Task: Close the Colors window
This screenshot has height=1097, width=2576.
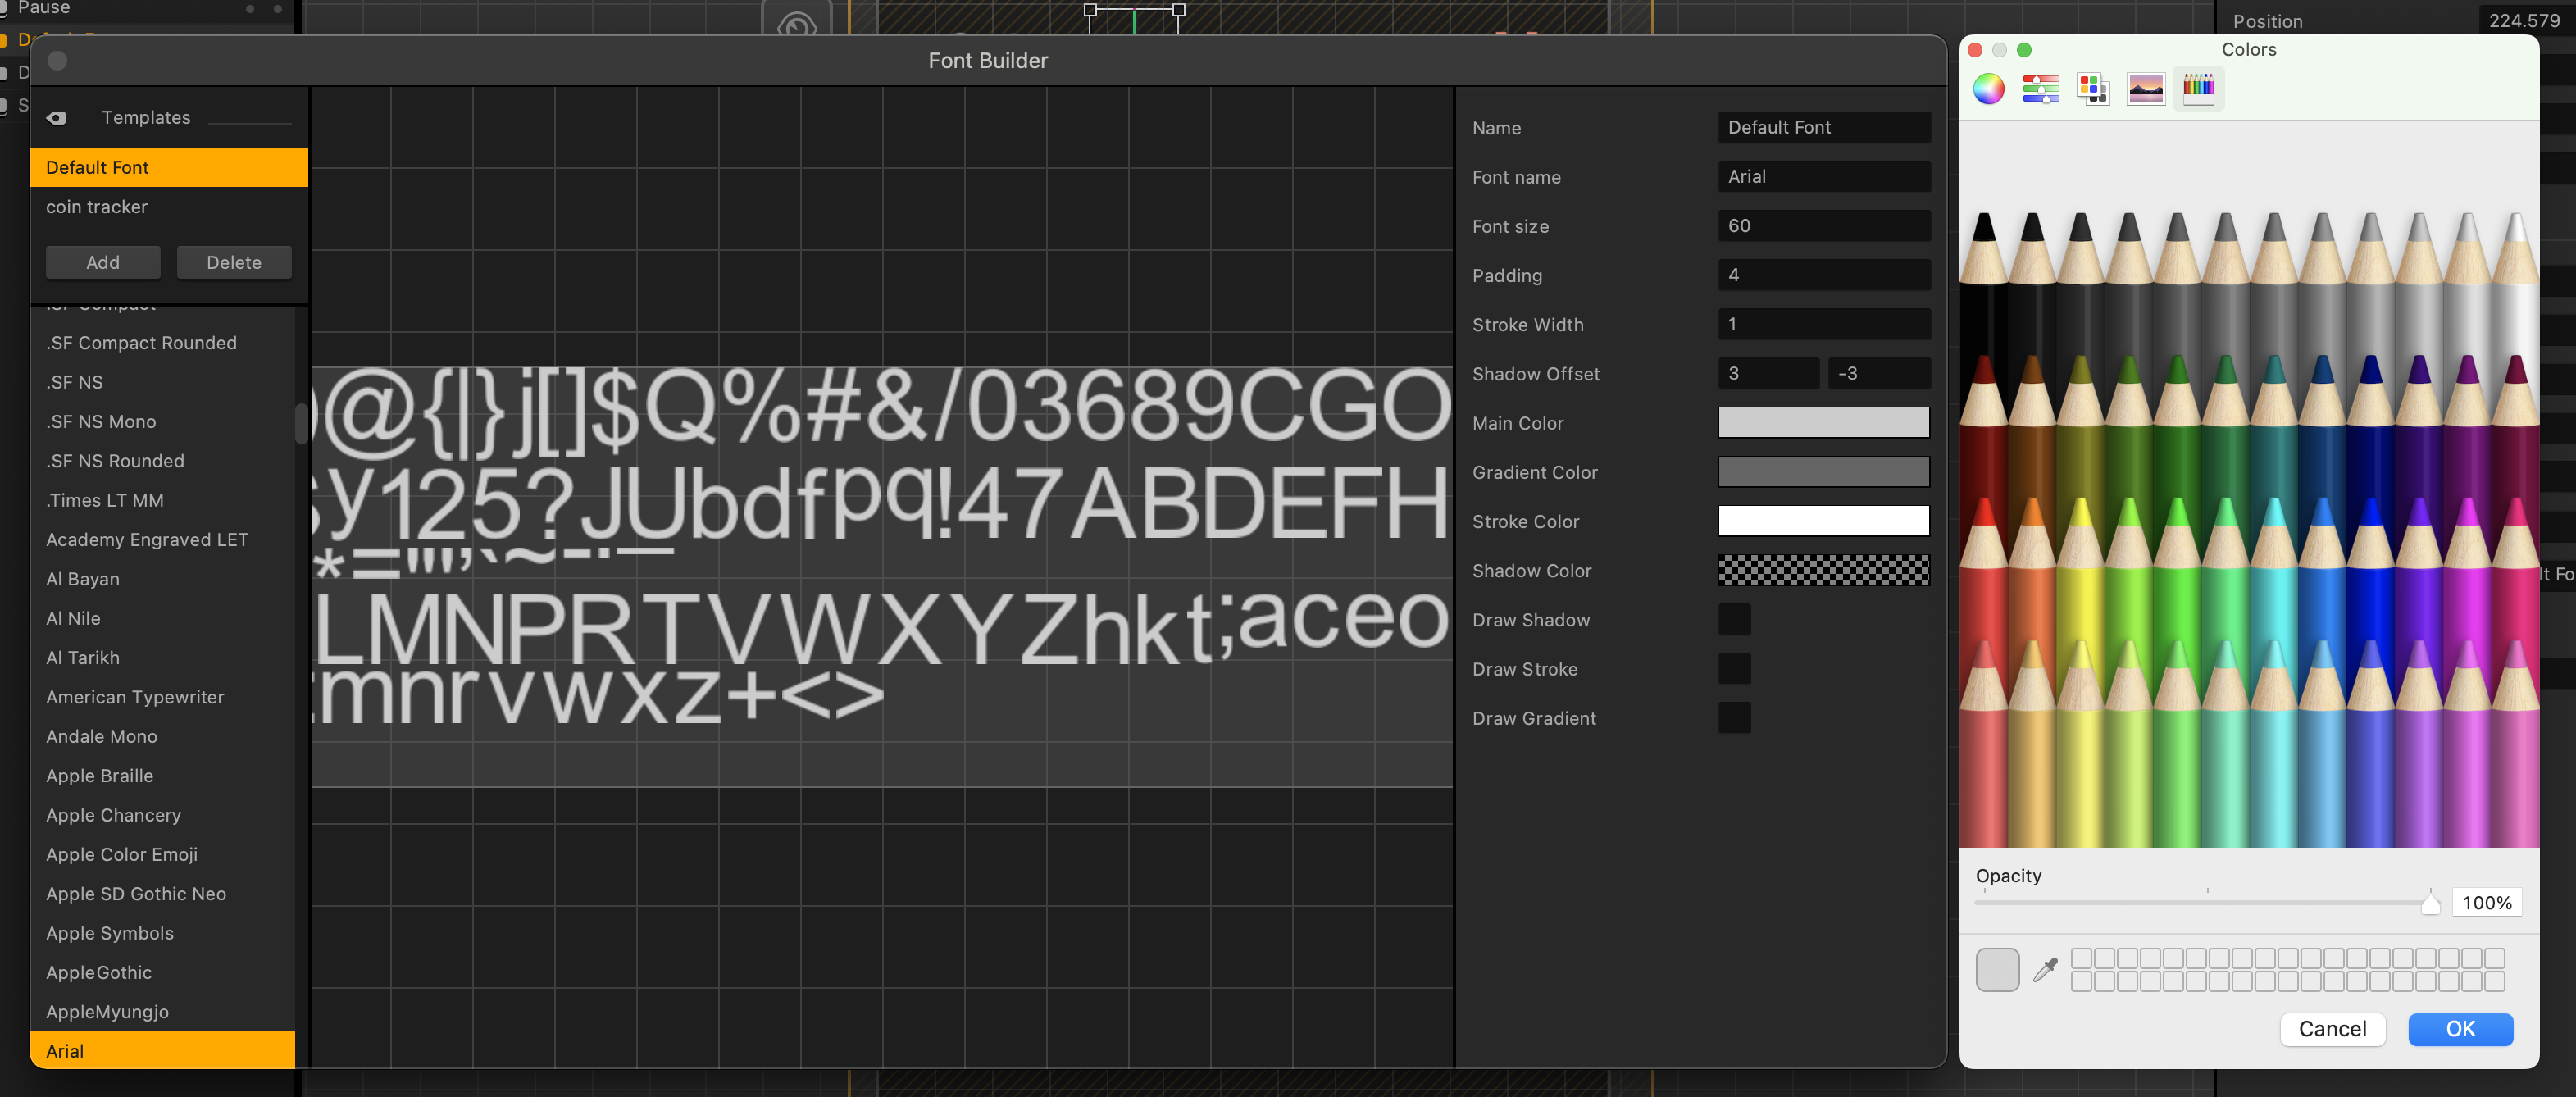Action: [1975, 50]
